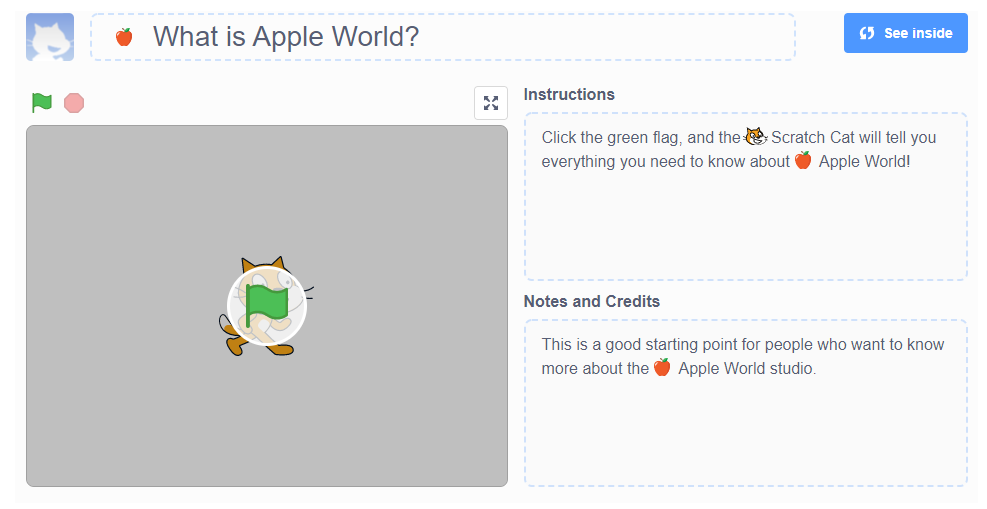Click the apple emoji in the Instructions text
This screenshot has height=509, width=987.
pyautogui.click(x=803, y=161)
